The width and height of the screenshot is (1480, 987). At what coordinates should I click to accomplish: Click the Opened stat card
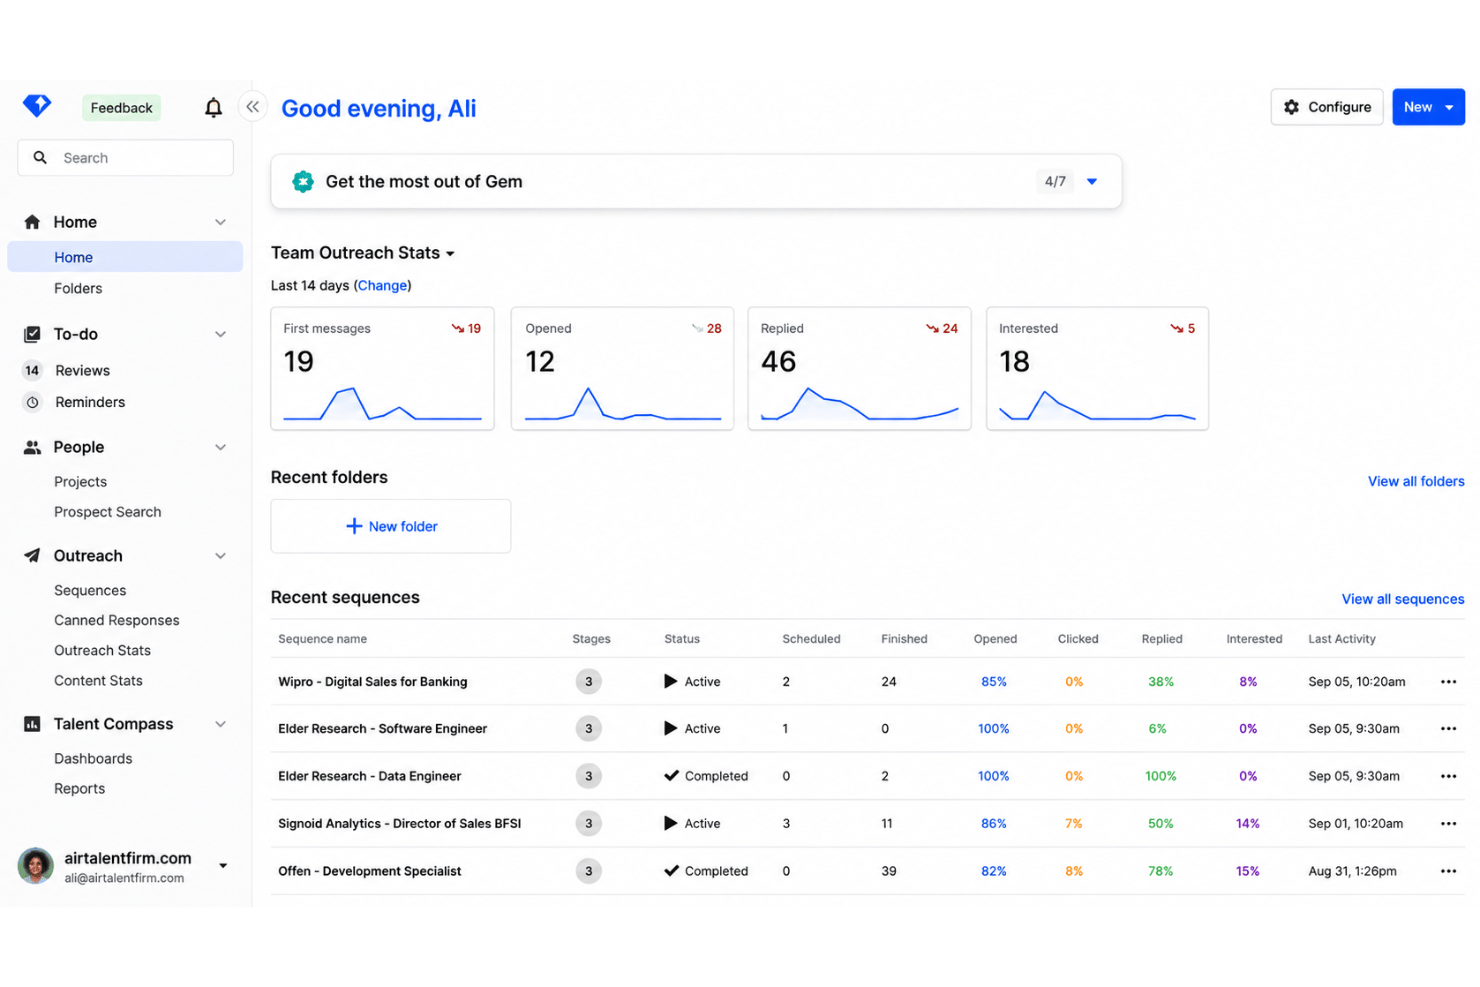tap(622, 368)
